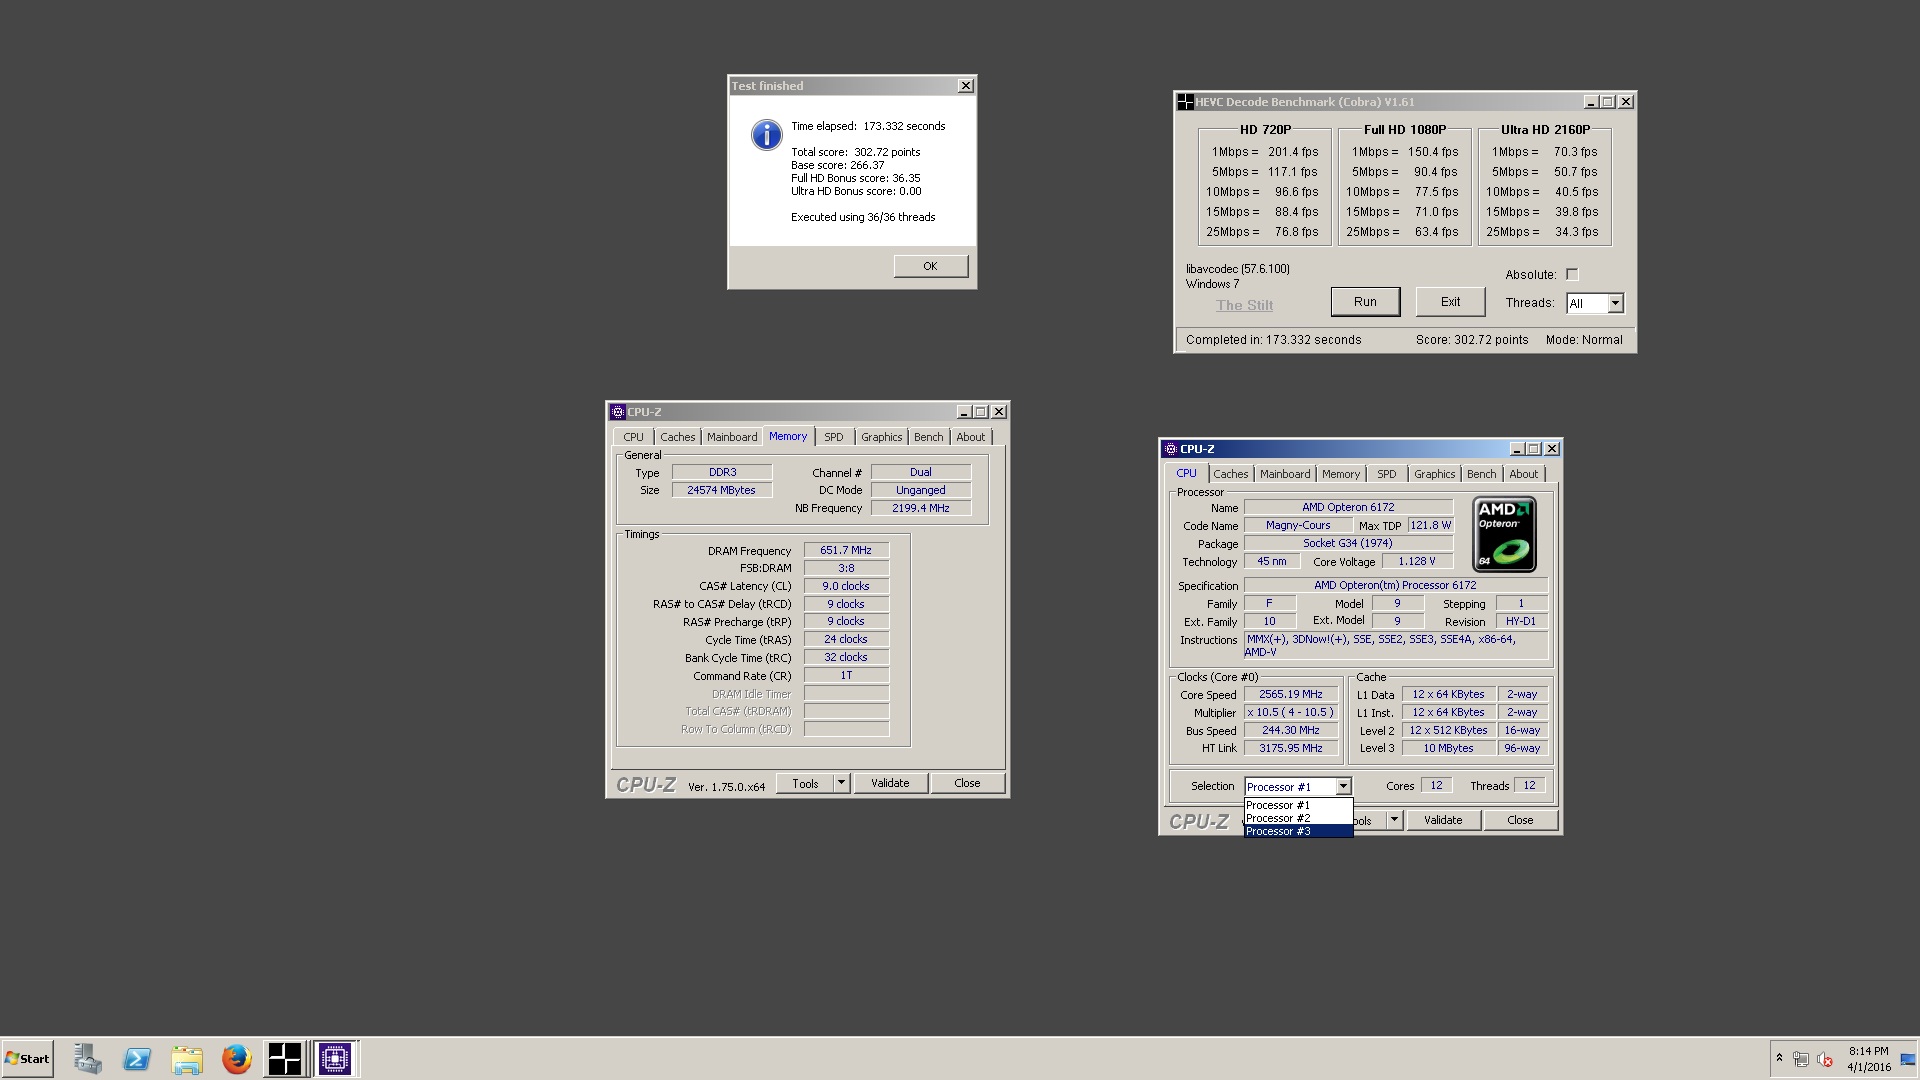Minimize the processor CPU-Z window

[x=1517, y=449]
